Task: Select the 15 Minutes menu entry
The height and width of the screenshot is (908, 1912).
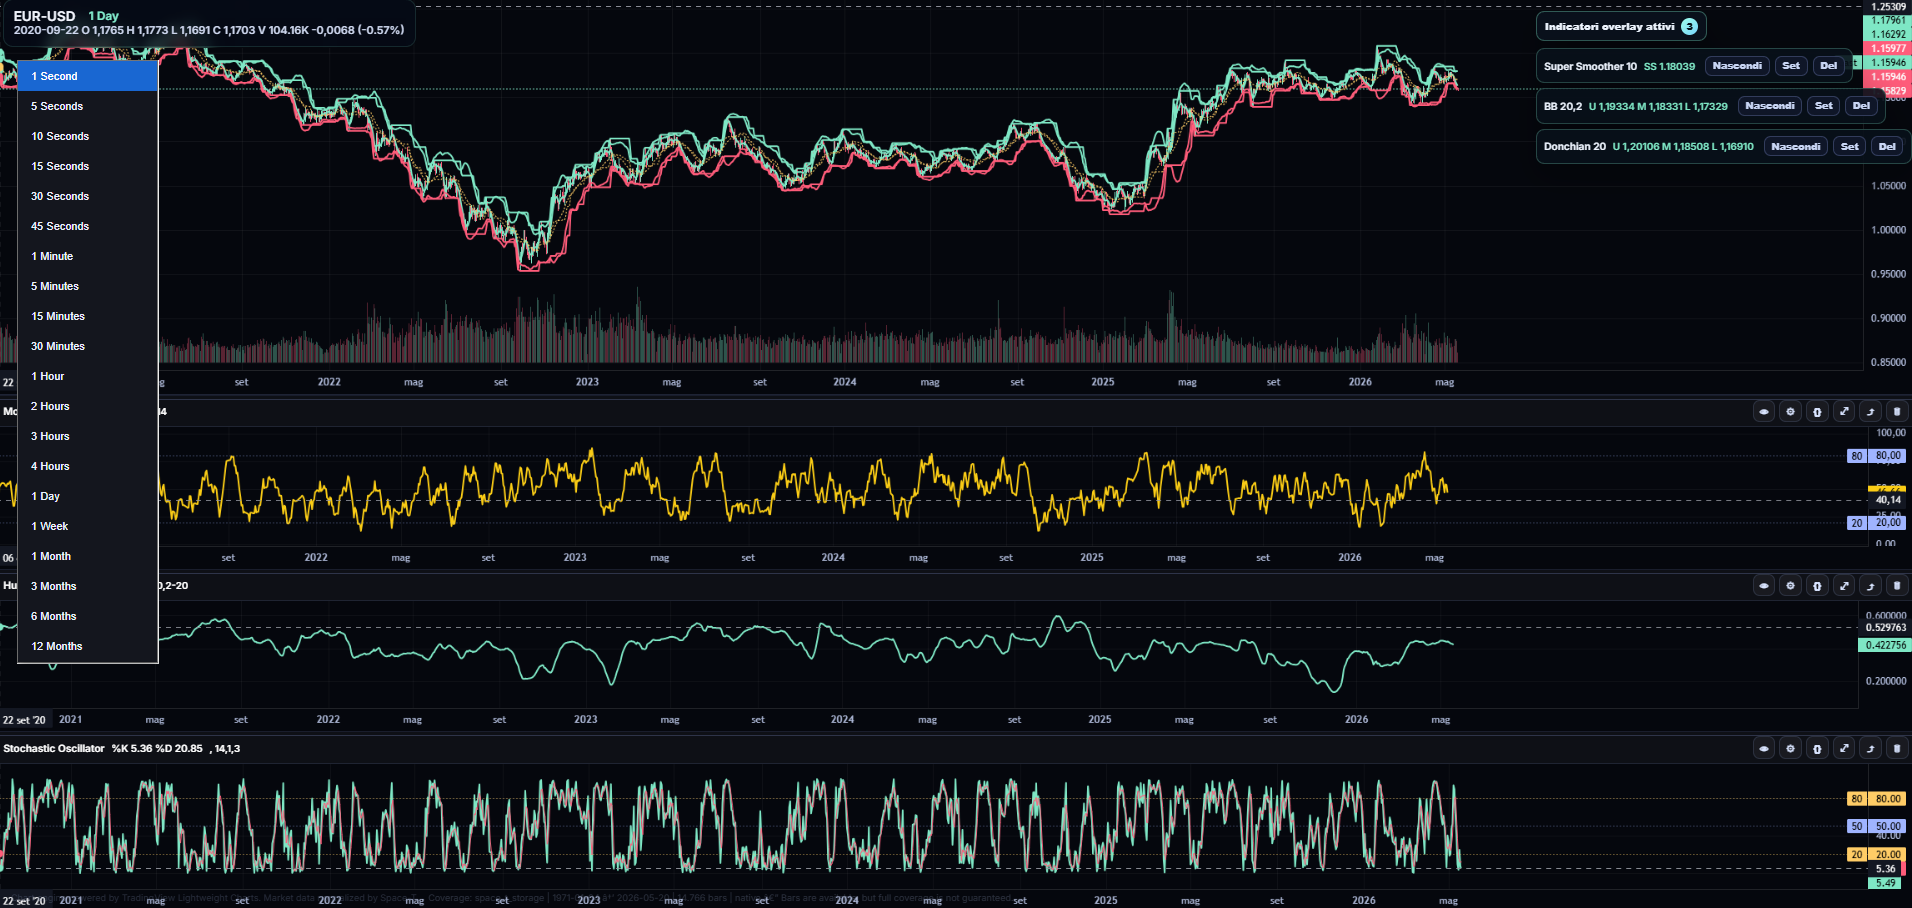Action: 88,316
